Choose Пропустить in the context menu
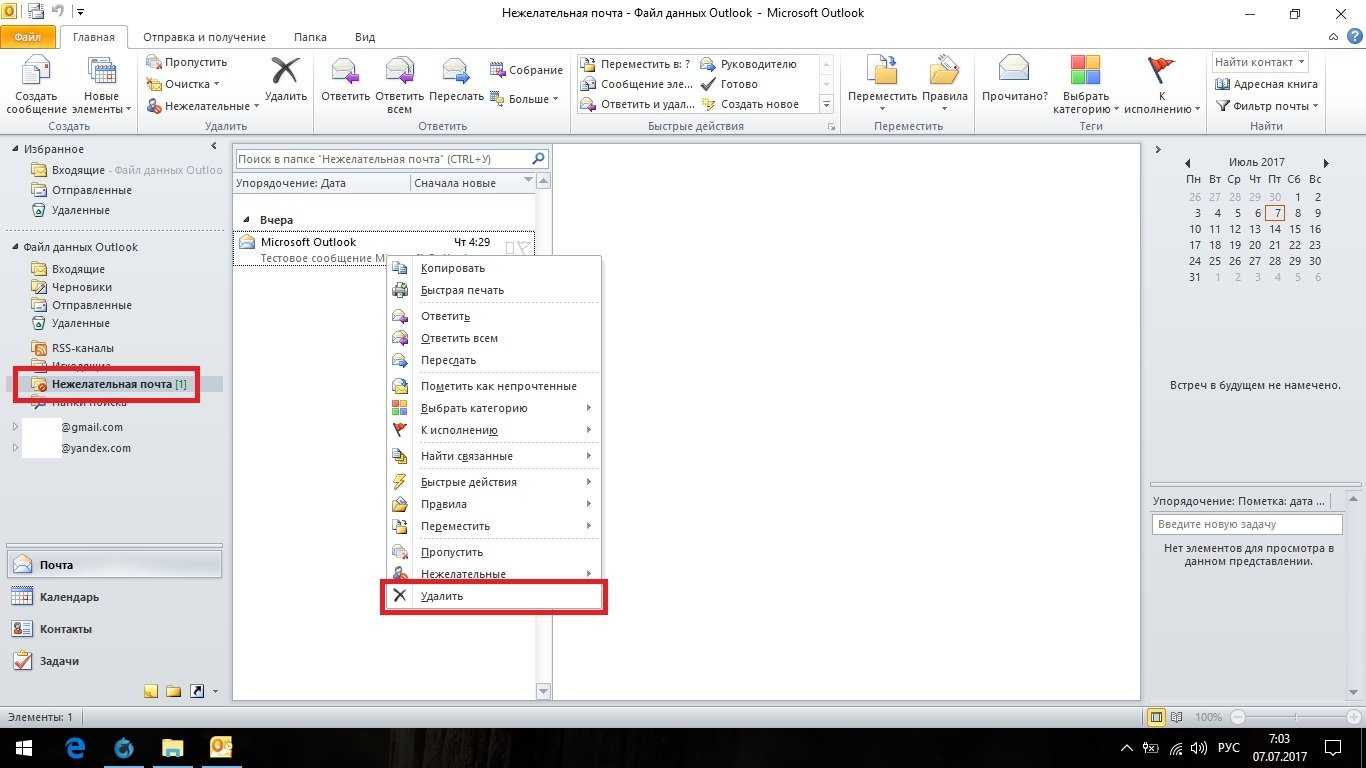The image size is (1366, 768). pyautogui.click(x=494, y=552)
